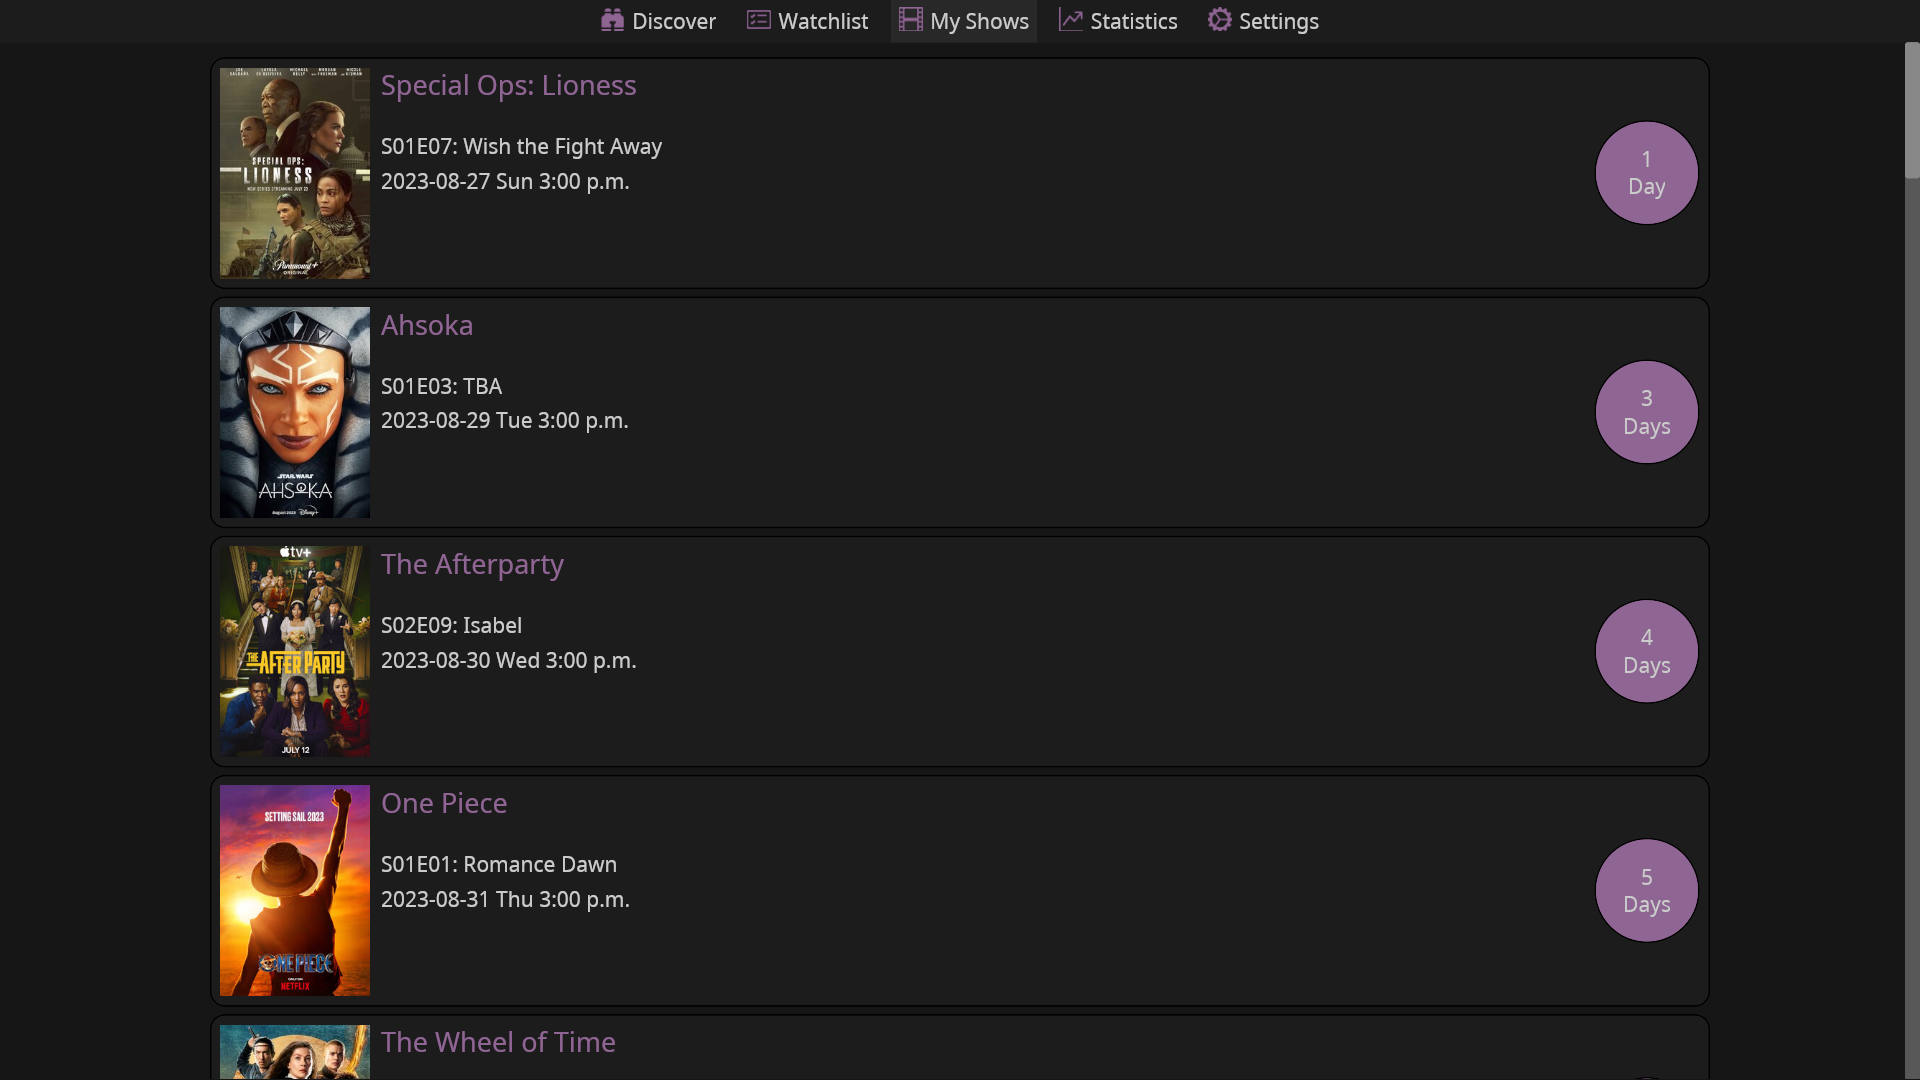Open The Wheel of Time show page

[x=498, y=1042]
